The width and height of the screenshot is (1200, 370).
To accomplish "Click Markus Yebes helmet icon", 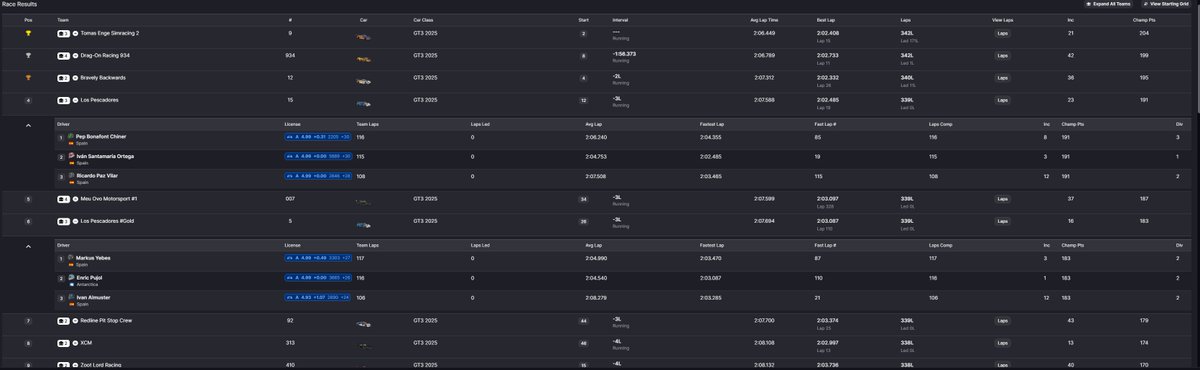I will click(71, 258).
